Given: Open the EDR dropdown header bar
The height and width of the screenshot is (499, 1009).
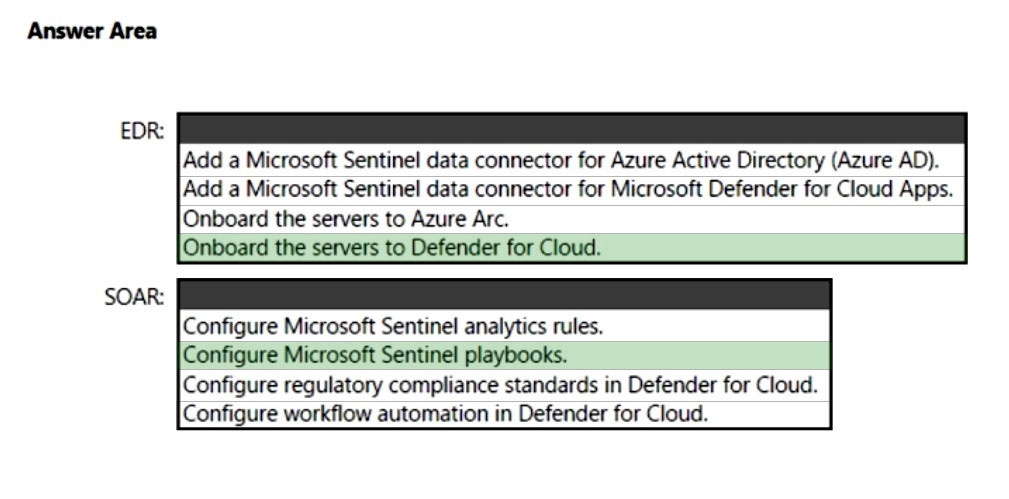Looking at the screenshot, I should point(571,129).
